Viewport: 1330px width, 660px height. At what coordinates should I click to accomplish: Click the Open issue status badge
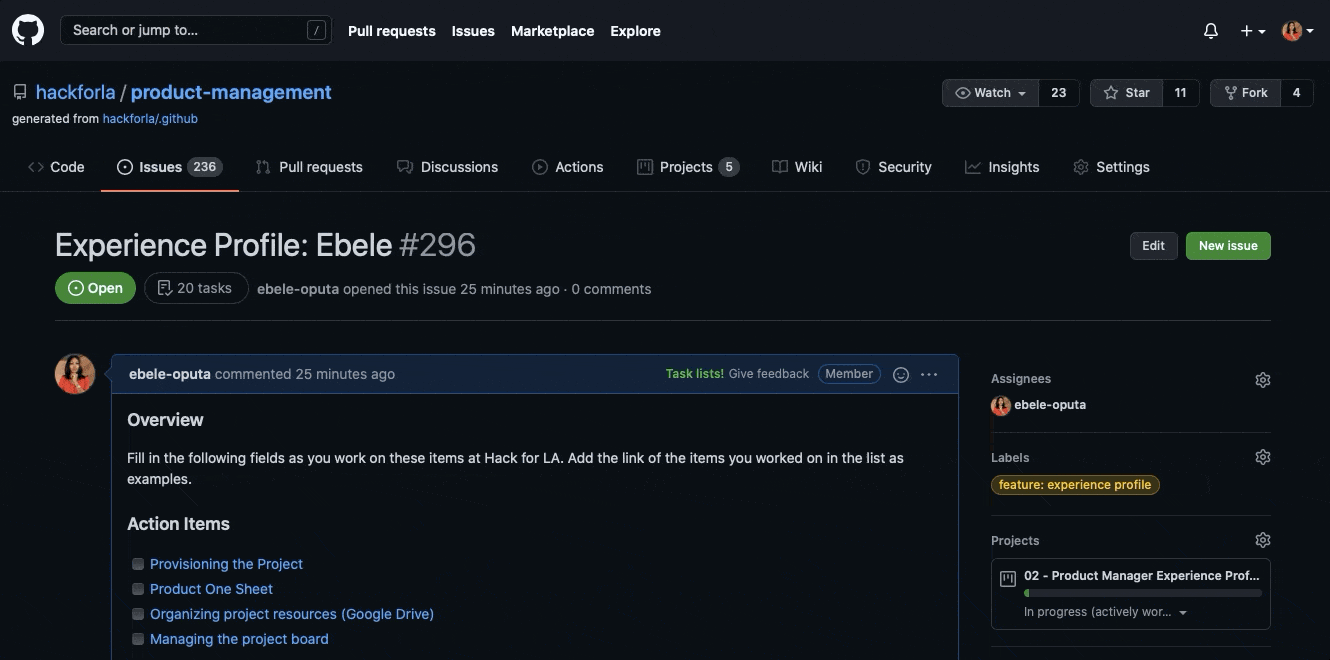click(x=95, y=288)
